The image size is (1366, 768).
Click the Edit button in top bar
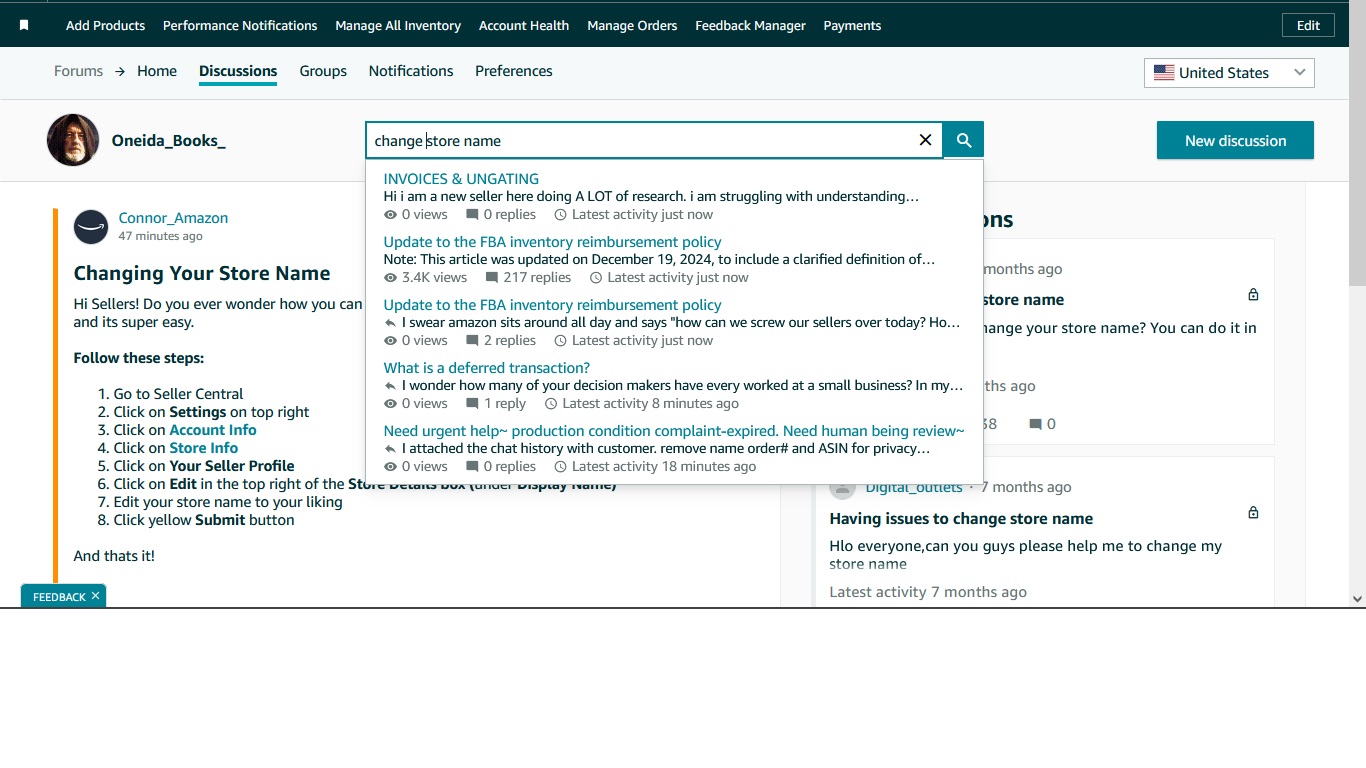click(1308, 25)
